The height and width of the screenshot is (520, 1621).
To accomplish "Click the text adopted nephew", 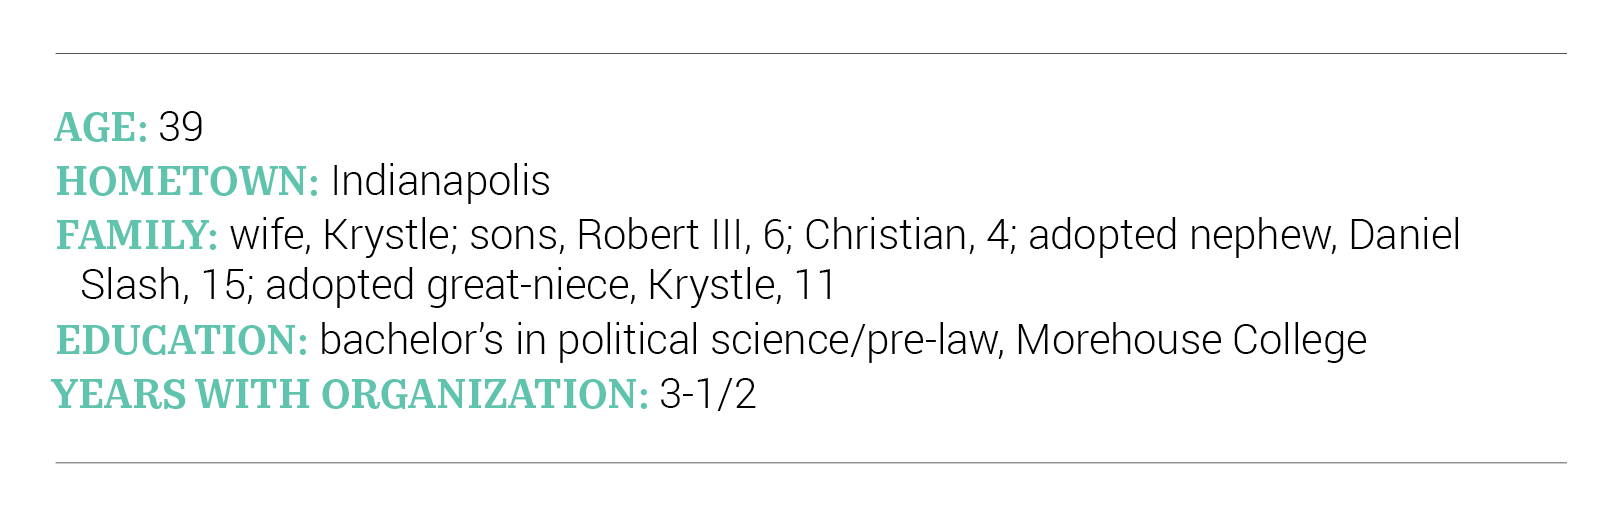I will 1183,235.
